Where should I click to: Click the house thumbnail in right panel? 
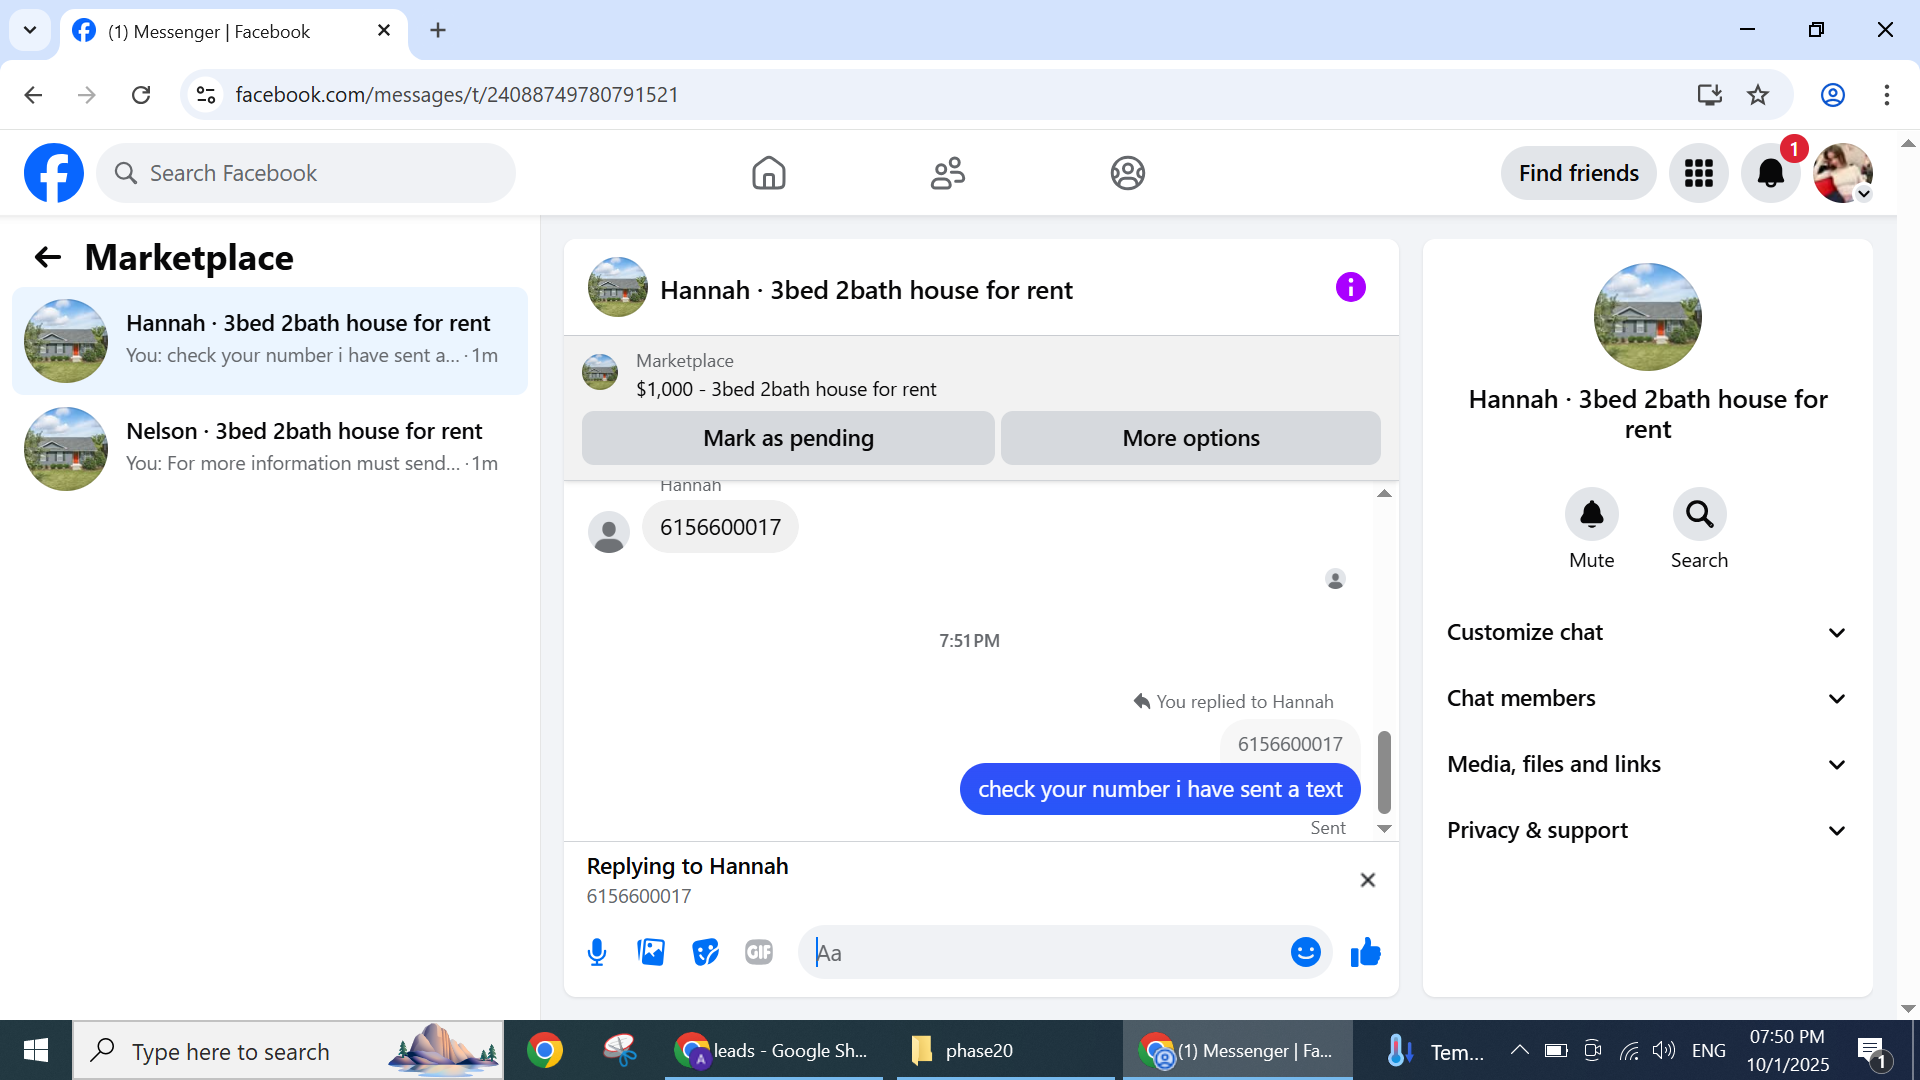[1647, 317]
